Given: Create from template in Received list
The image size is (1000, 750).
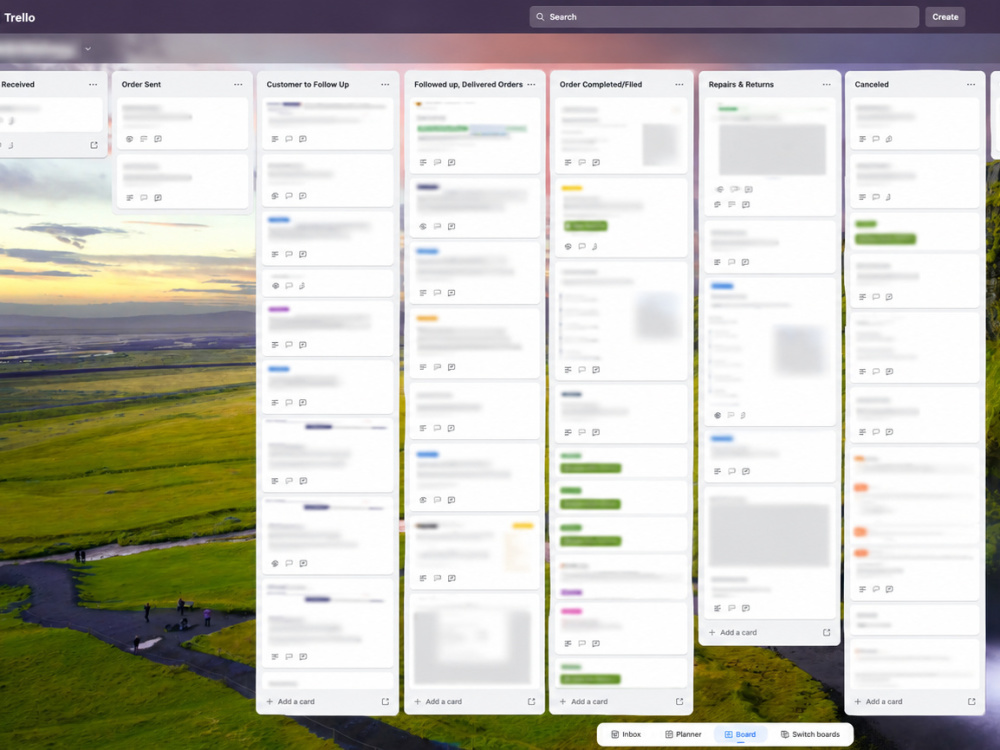Looking at the screenshot, I should tap(94, 145).
